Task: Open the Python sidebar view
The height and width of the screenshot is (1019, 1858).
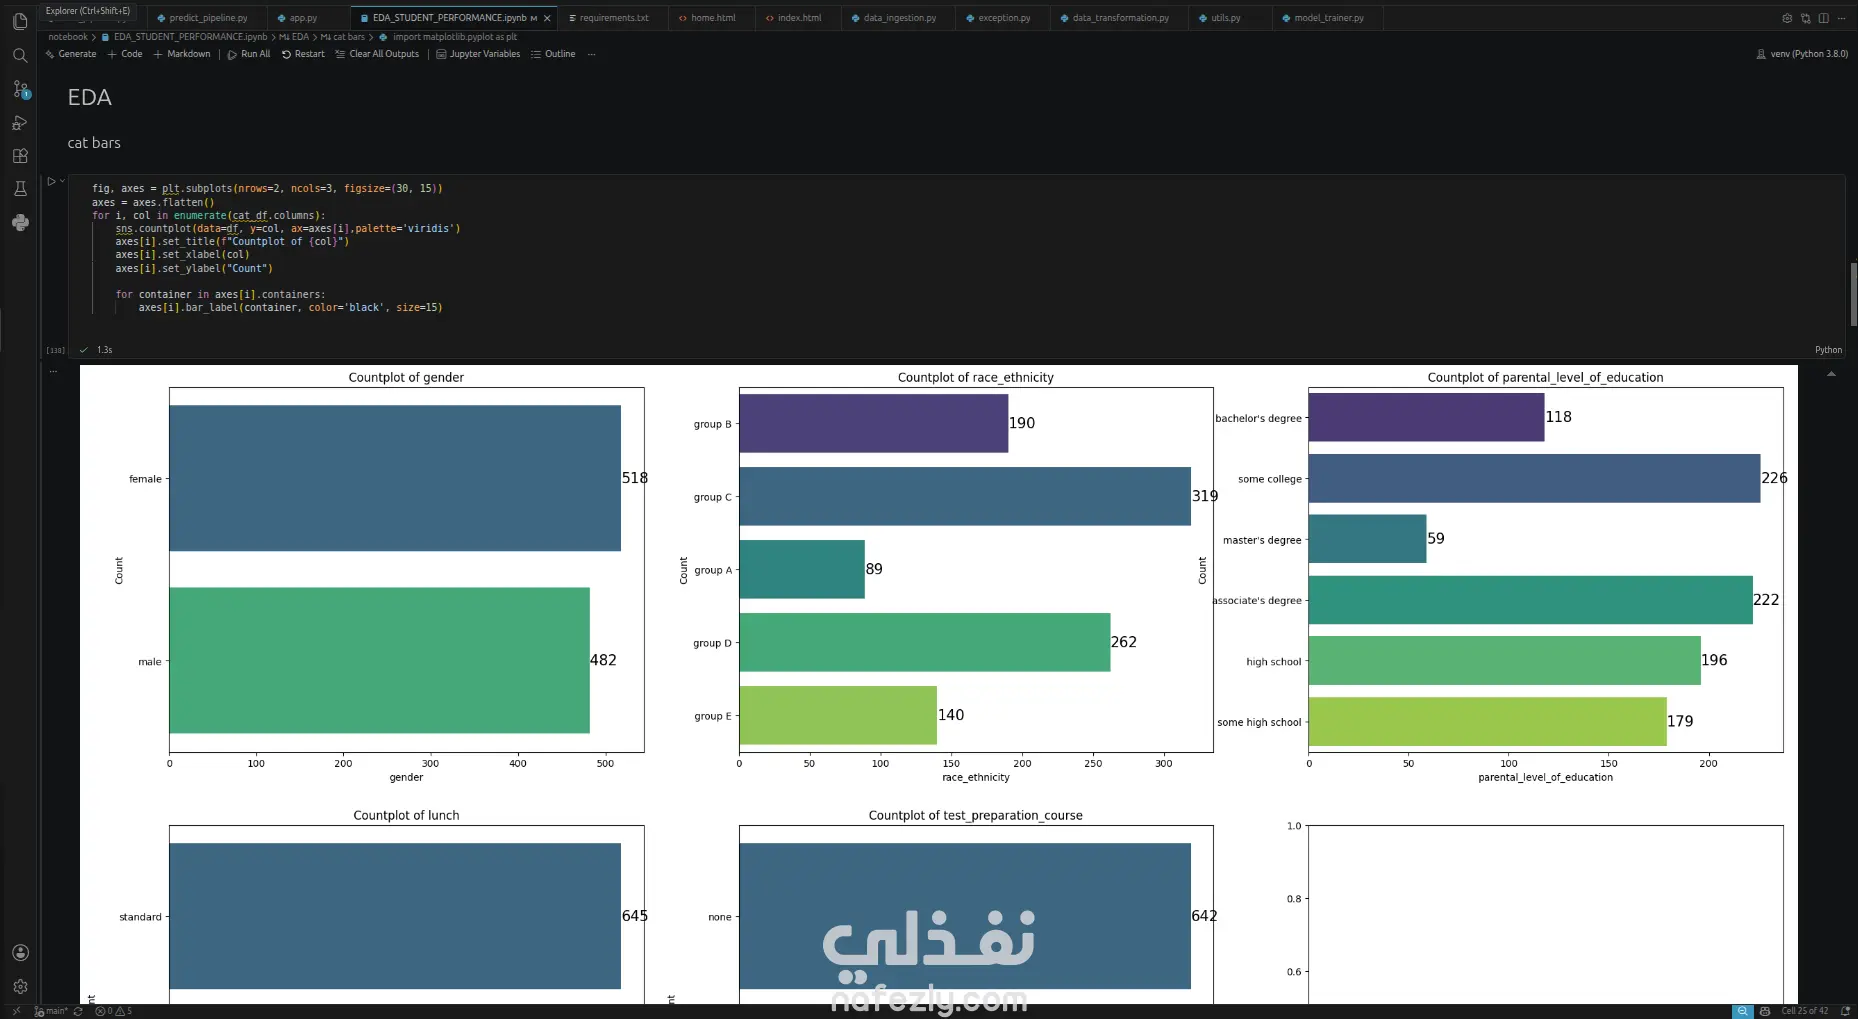Action: click(x=20, y=222)
